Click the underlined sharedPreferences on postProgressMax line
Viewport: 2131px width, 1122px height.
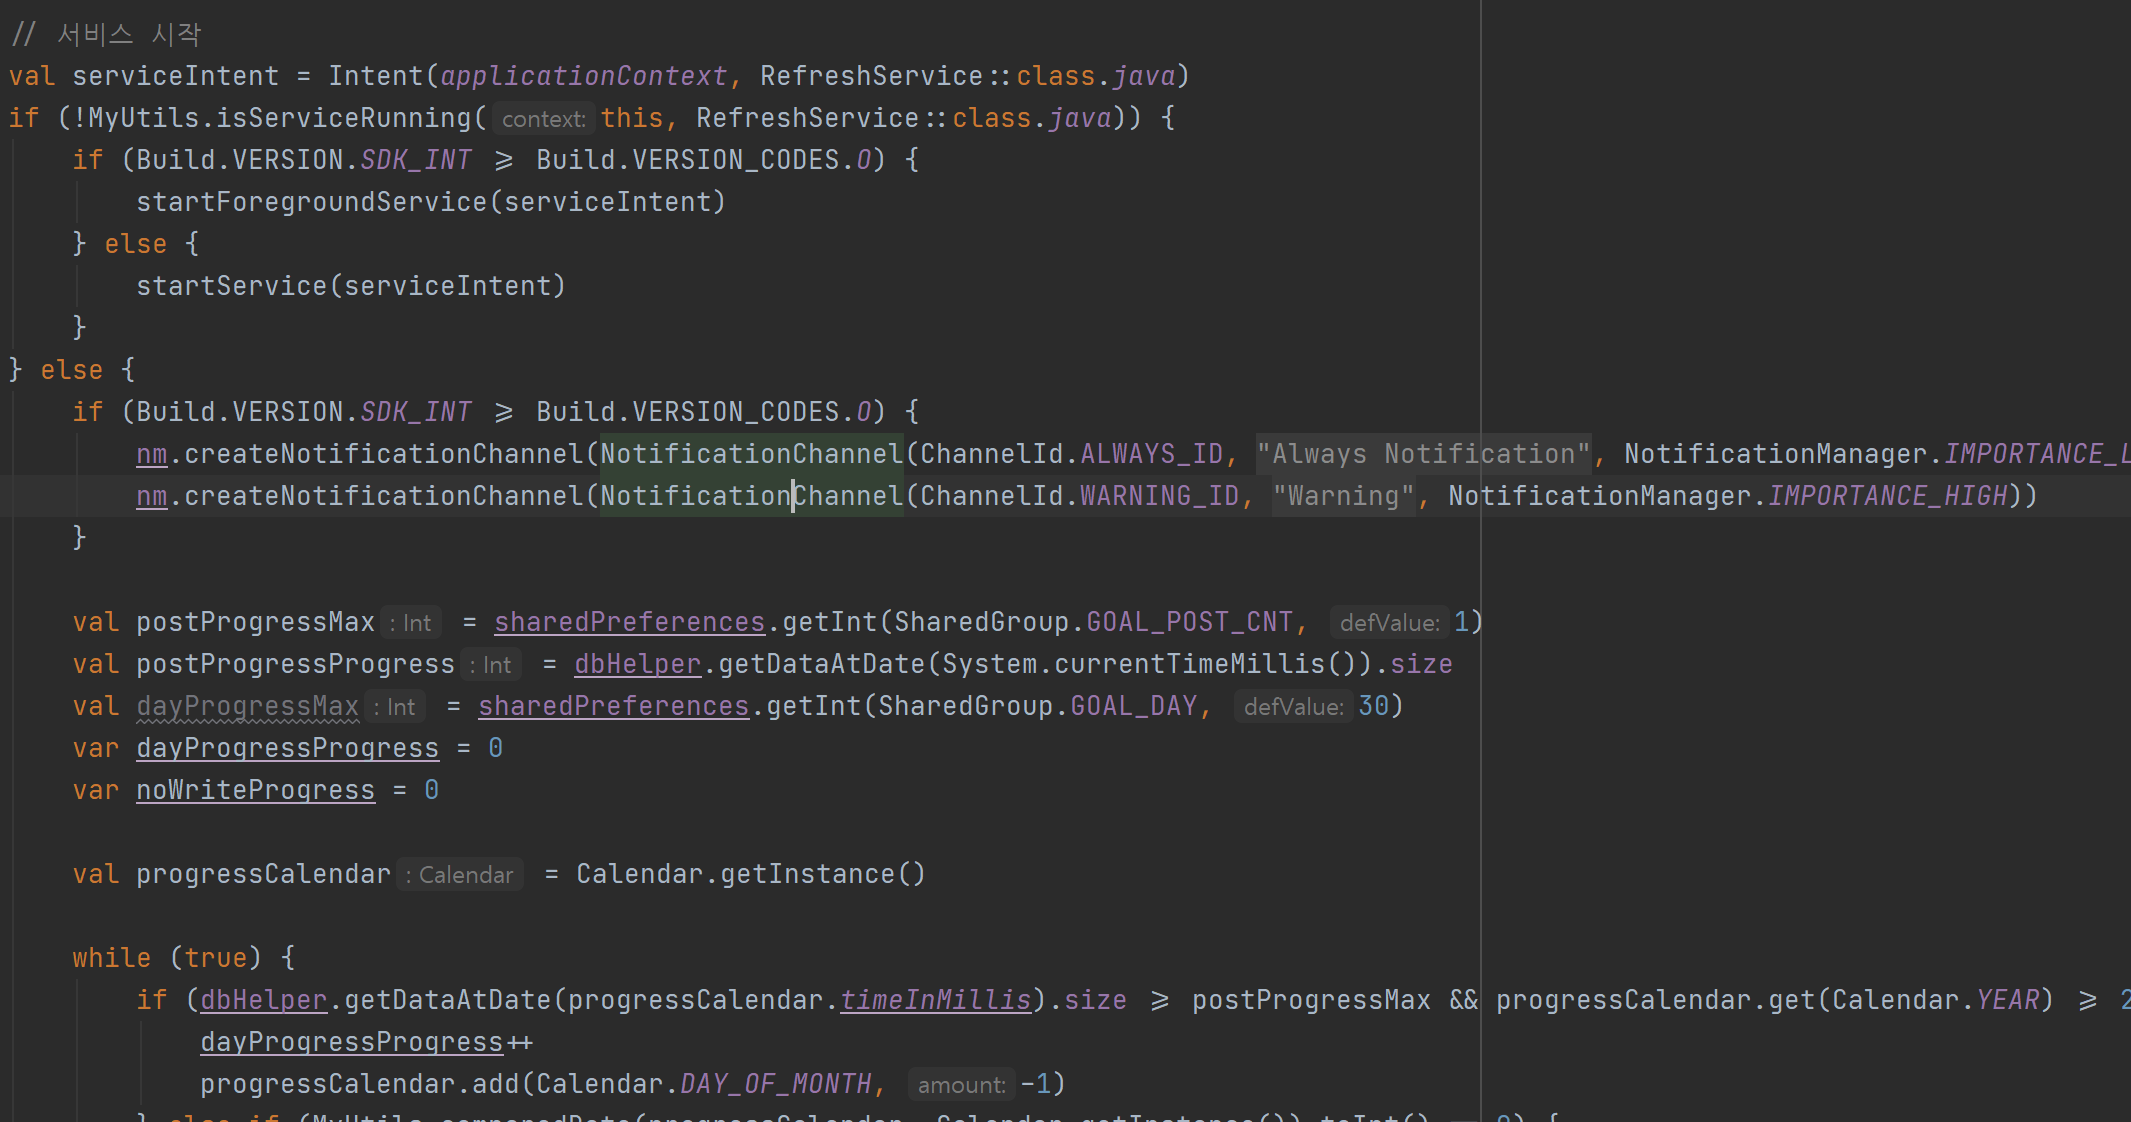[629, 623]
